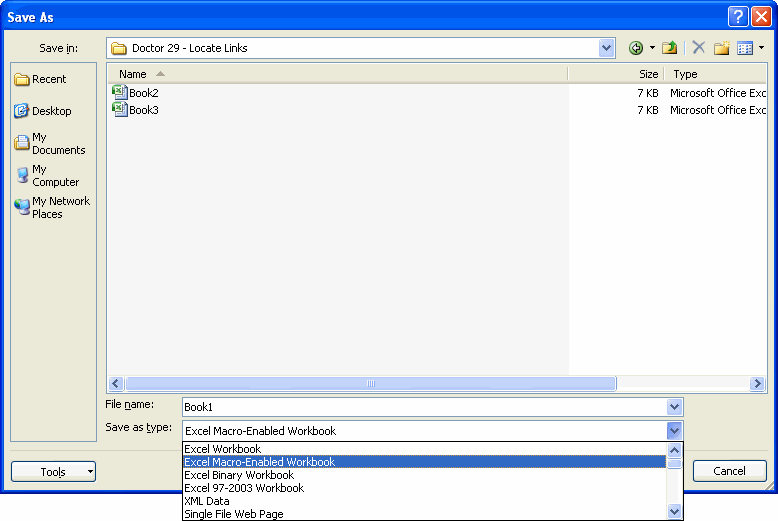
Task: Choose Excel Binary Workbook type
Action: click(424, 475)
